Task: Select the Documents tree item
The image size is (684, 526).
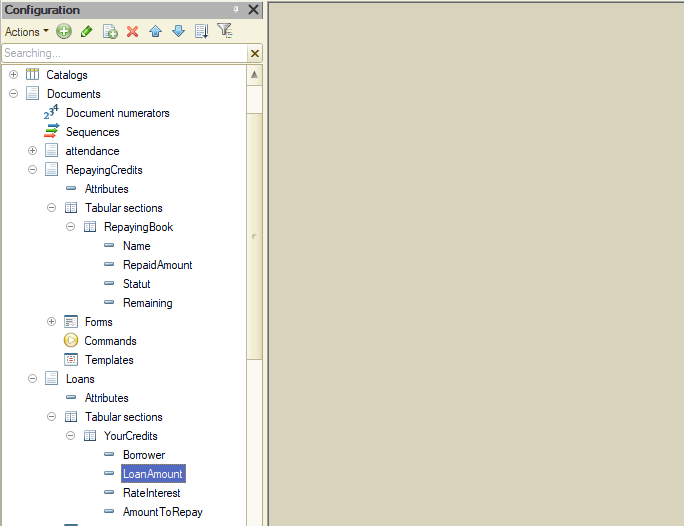Action: pos(74,94)
